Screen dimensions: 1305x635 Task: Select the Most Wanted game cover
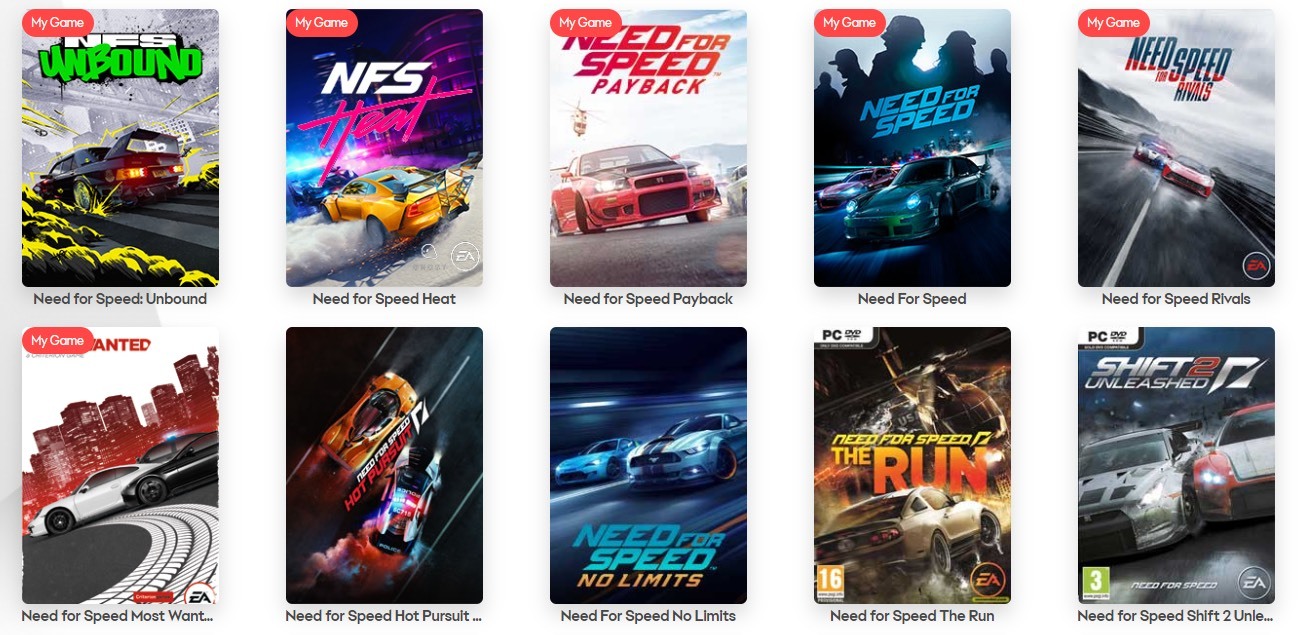(120, 465)
